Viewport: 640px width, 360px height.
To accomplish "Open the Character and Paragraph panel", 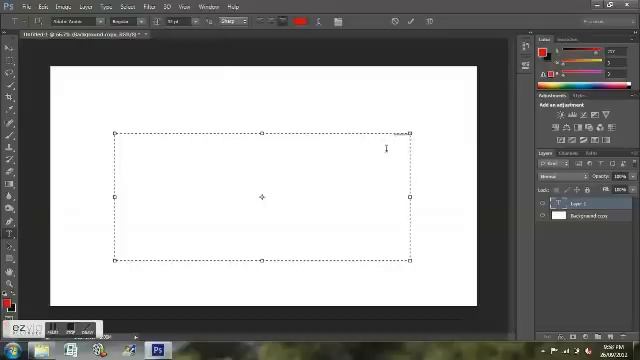I will pos(338,22).
